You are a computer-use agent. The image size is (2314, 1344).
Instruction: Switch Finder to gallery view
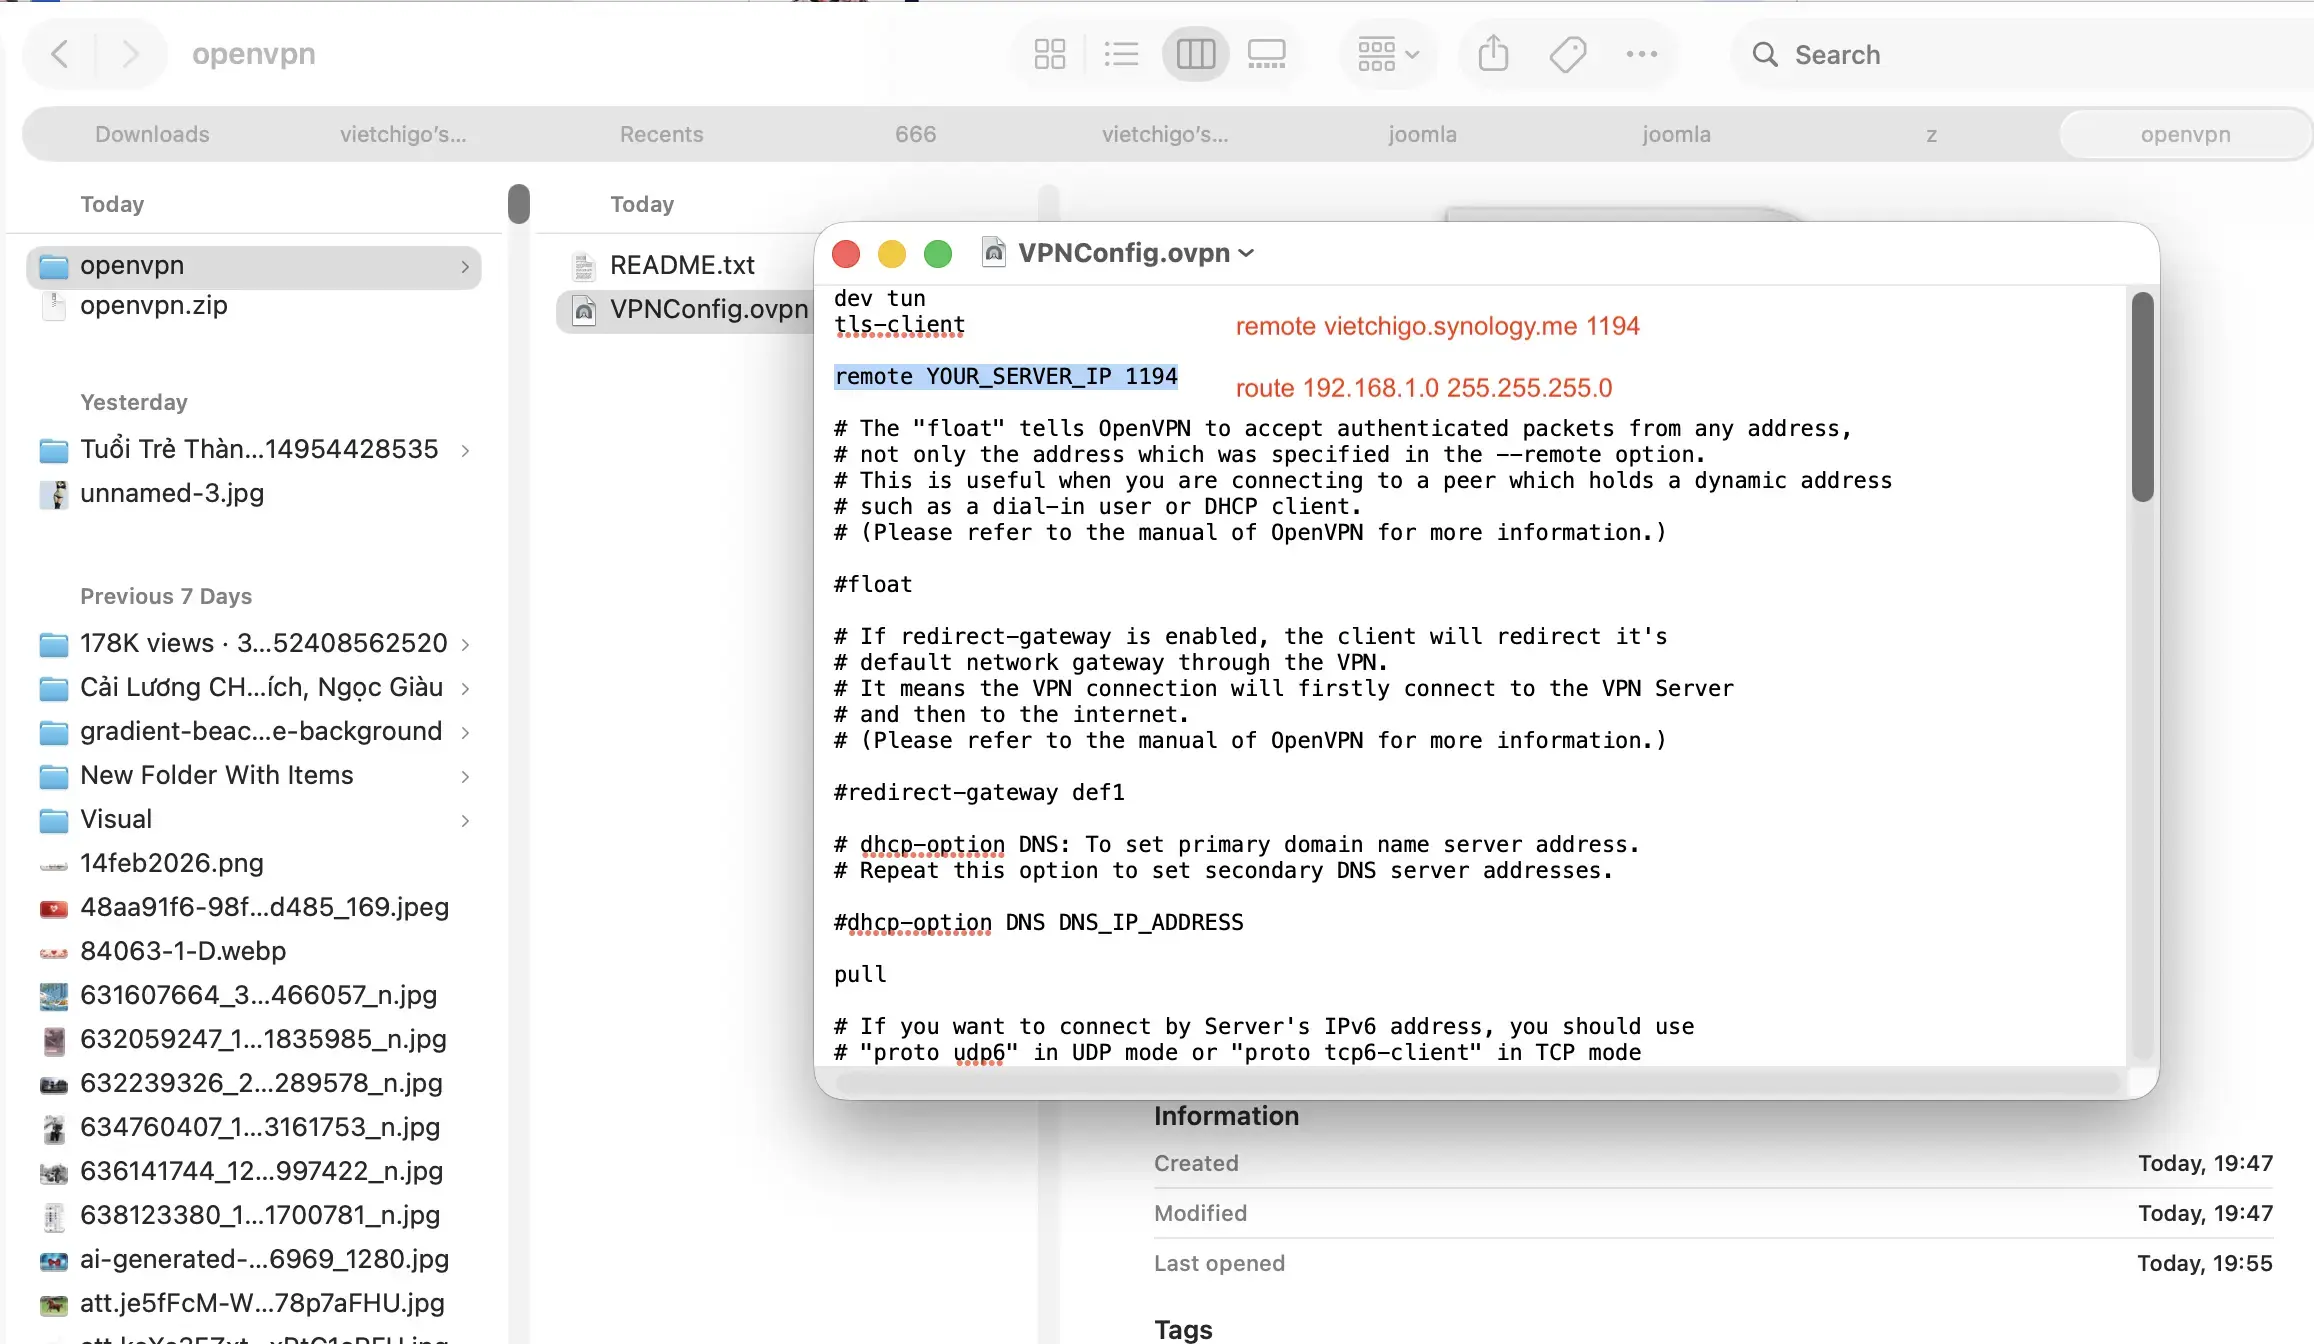click(x=1267, y=54)
